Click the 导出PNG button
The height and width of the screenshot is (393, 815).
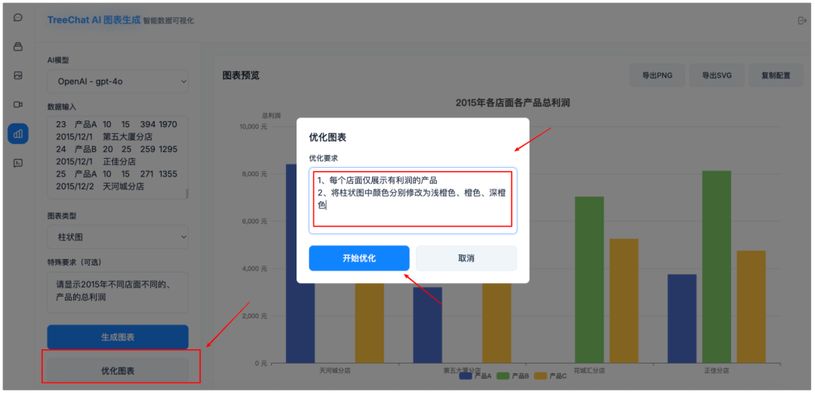657,75
